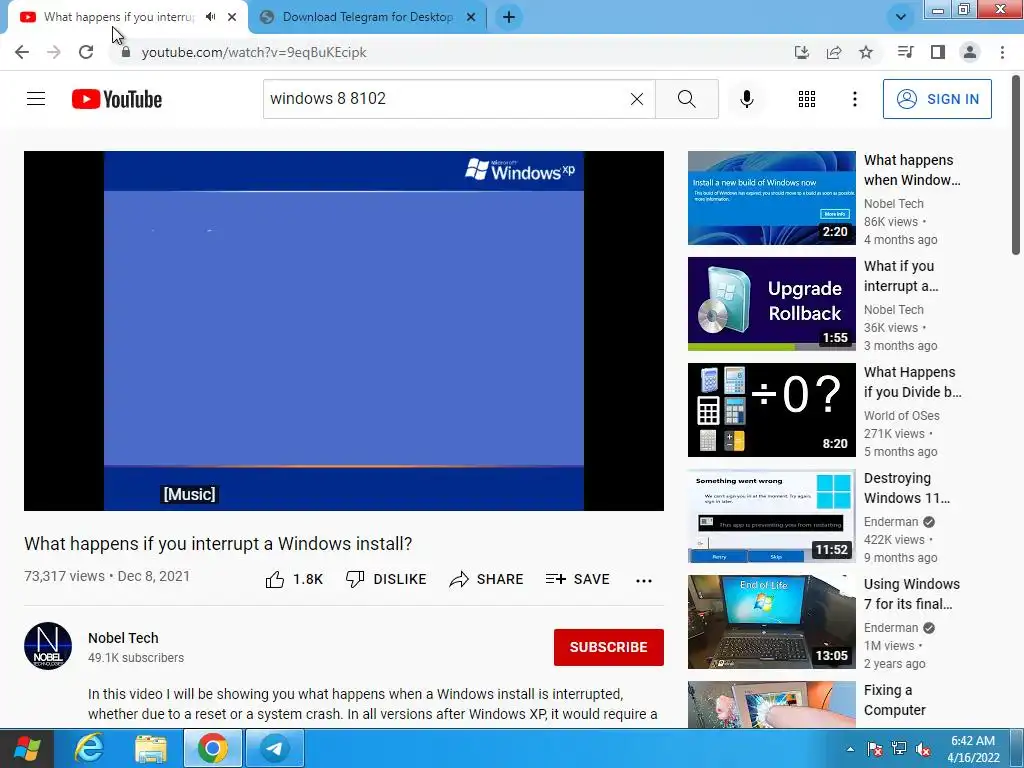Open the Windows Start button
The width and height of the screenshot is (1024, 768).
click(x=27, y=748)
